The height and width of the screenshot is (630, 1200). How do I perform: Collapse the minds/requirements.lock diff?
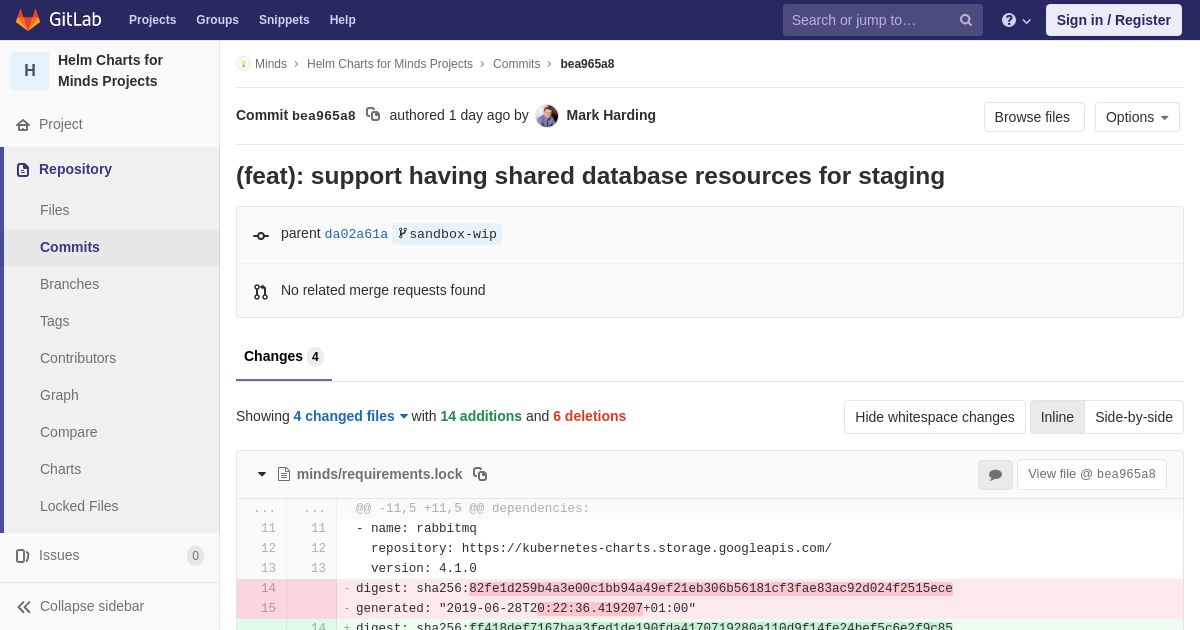[x=262, y=474]
